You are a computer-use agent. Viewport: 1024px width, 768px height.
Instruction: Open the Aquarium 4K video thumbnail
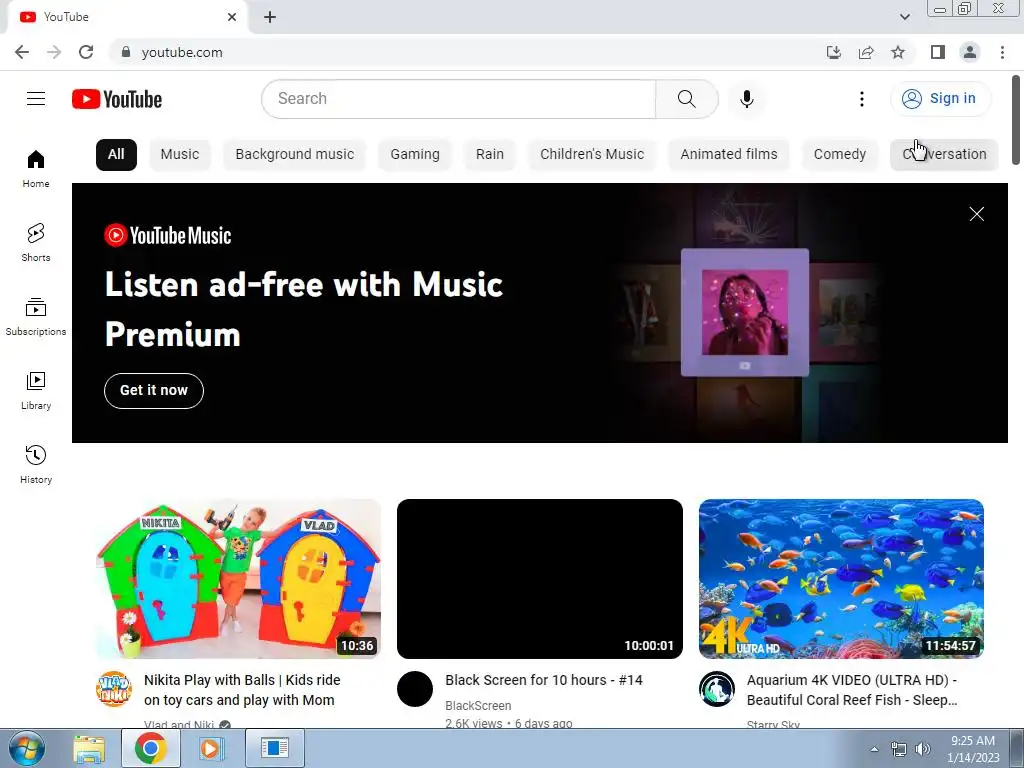coord(841,579)
